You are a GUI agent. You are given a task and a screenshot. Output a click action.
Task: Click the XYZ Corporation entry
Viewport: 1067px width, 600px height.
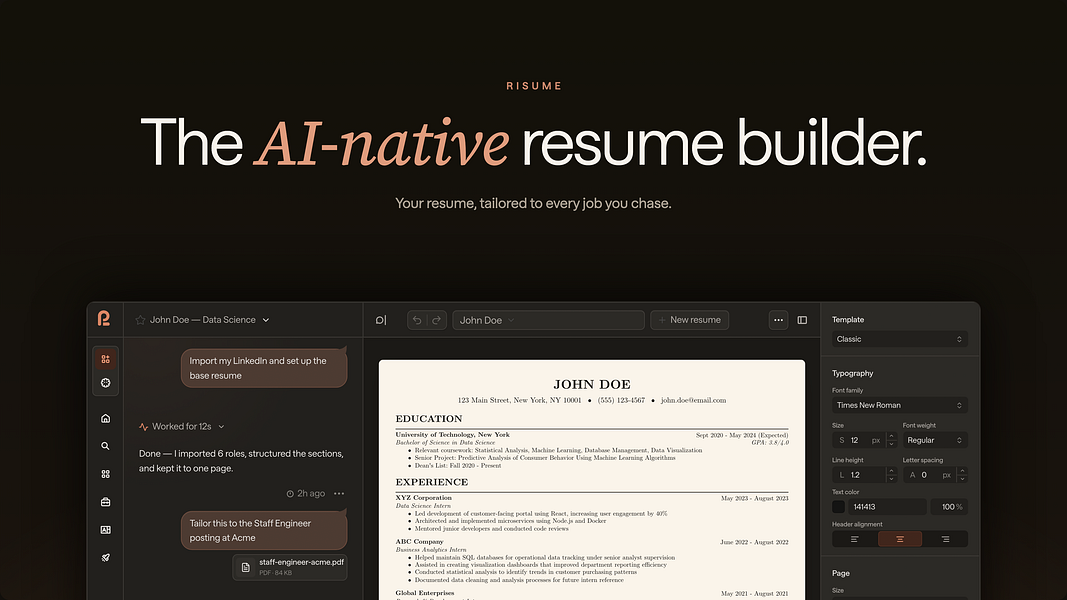(x=423, y=498)
